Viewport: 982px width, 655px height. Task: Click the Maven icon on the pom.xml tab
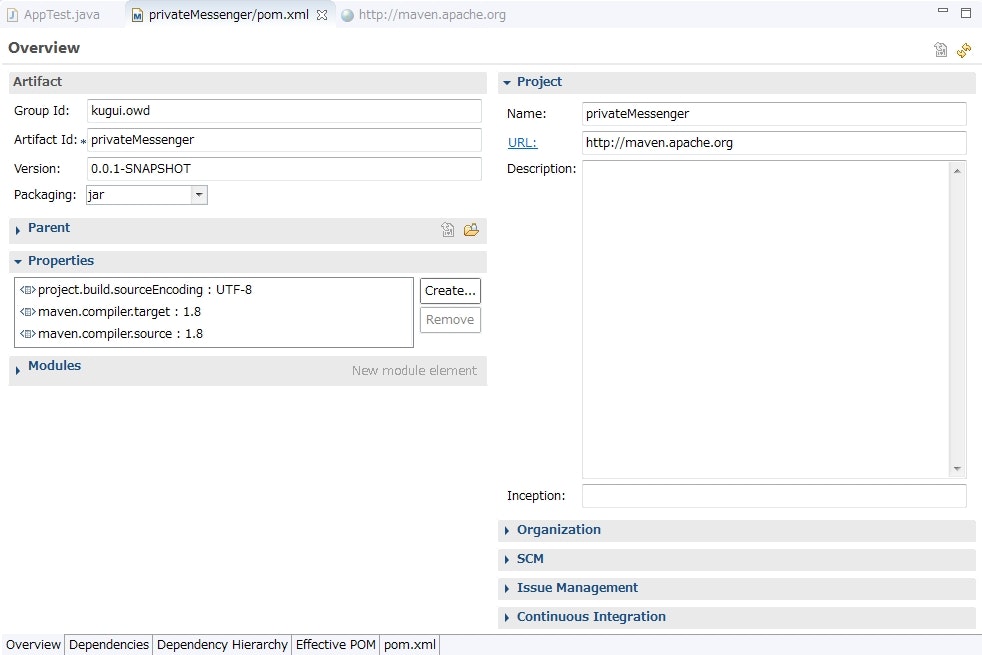(137, 16)
